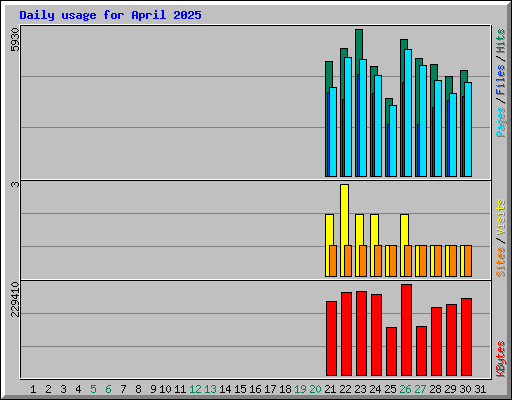Image resolution: width=512 pixels, height=400 pixels.
Task: Click the cyan files bar for day 21
Action: pyautogui.click(x=333, y=132)
